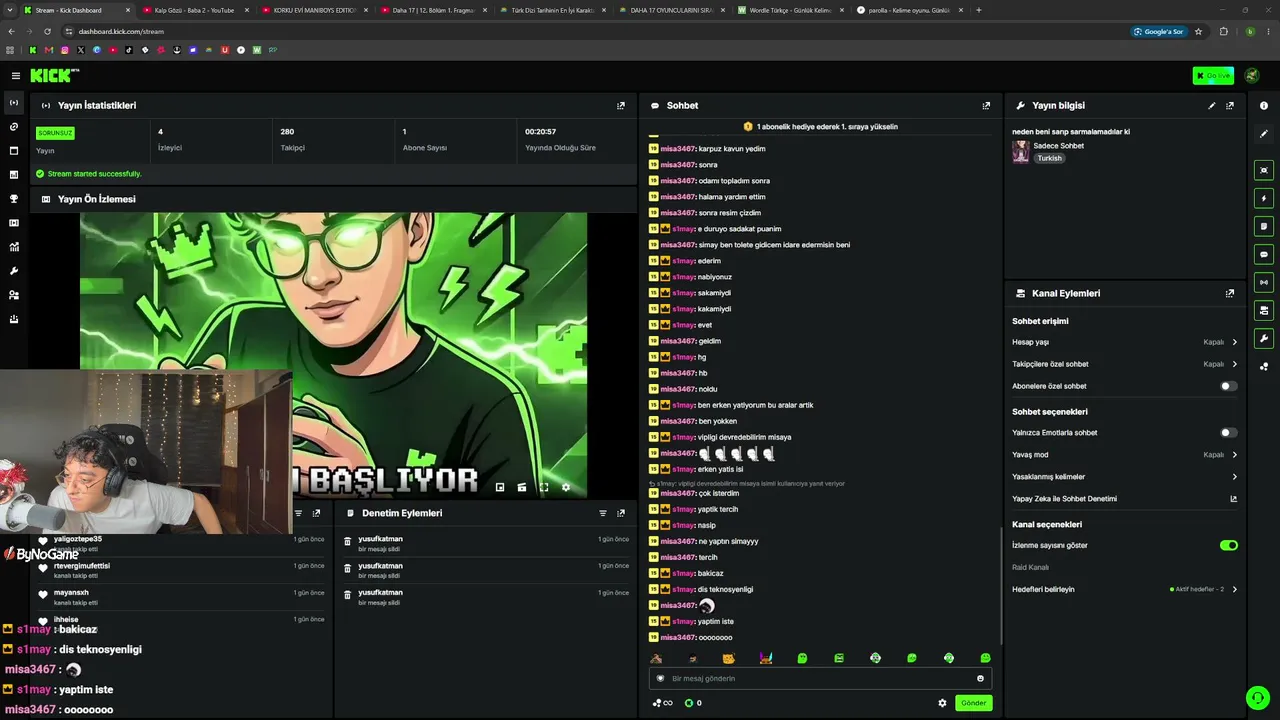Open a new browser tab
The width and height of the screenshot is (1280, 720).
pyautogui.click(x=978, y=10)
